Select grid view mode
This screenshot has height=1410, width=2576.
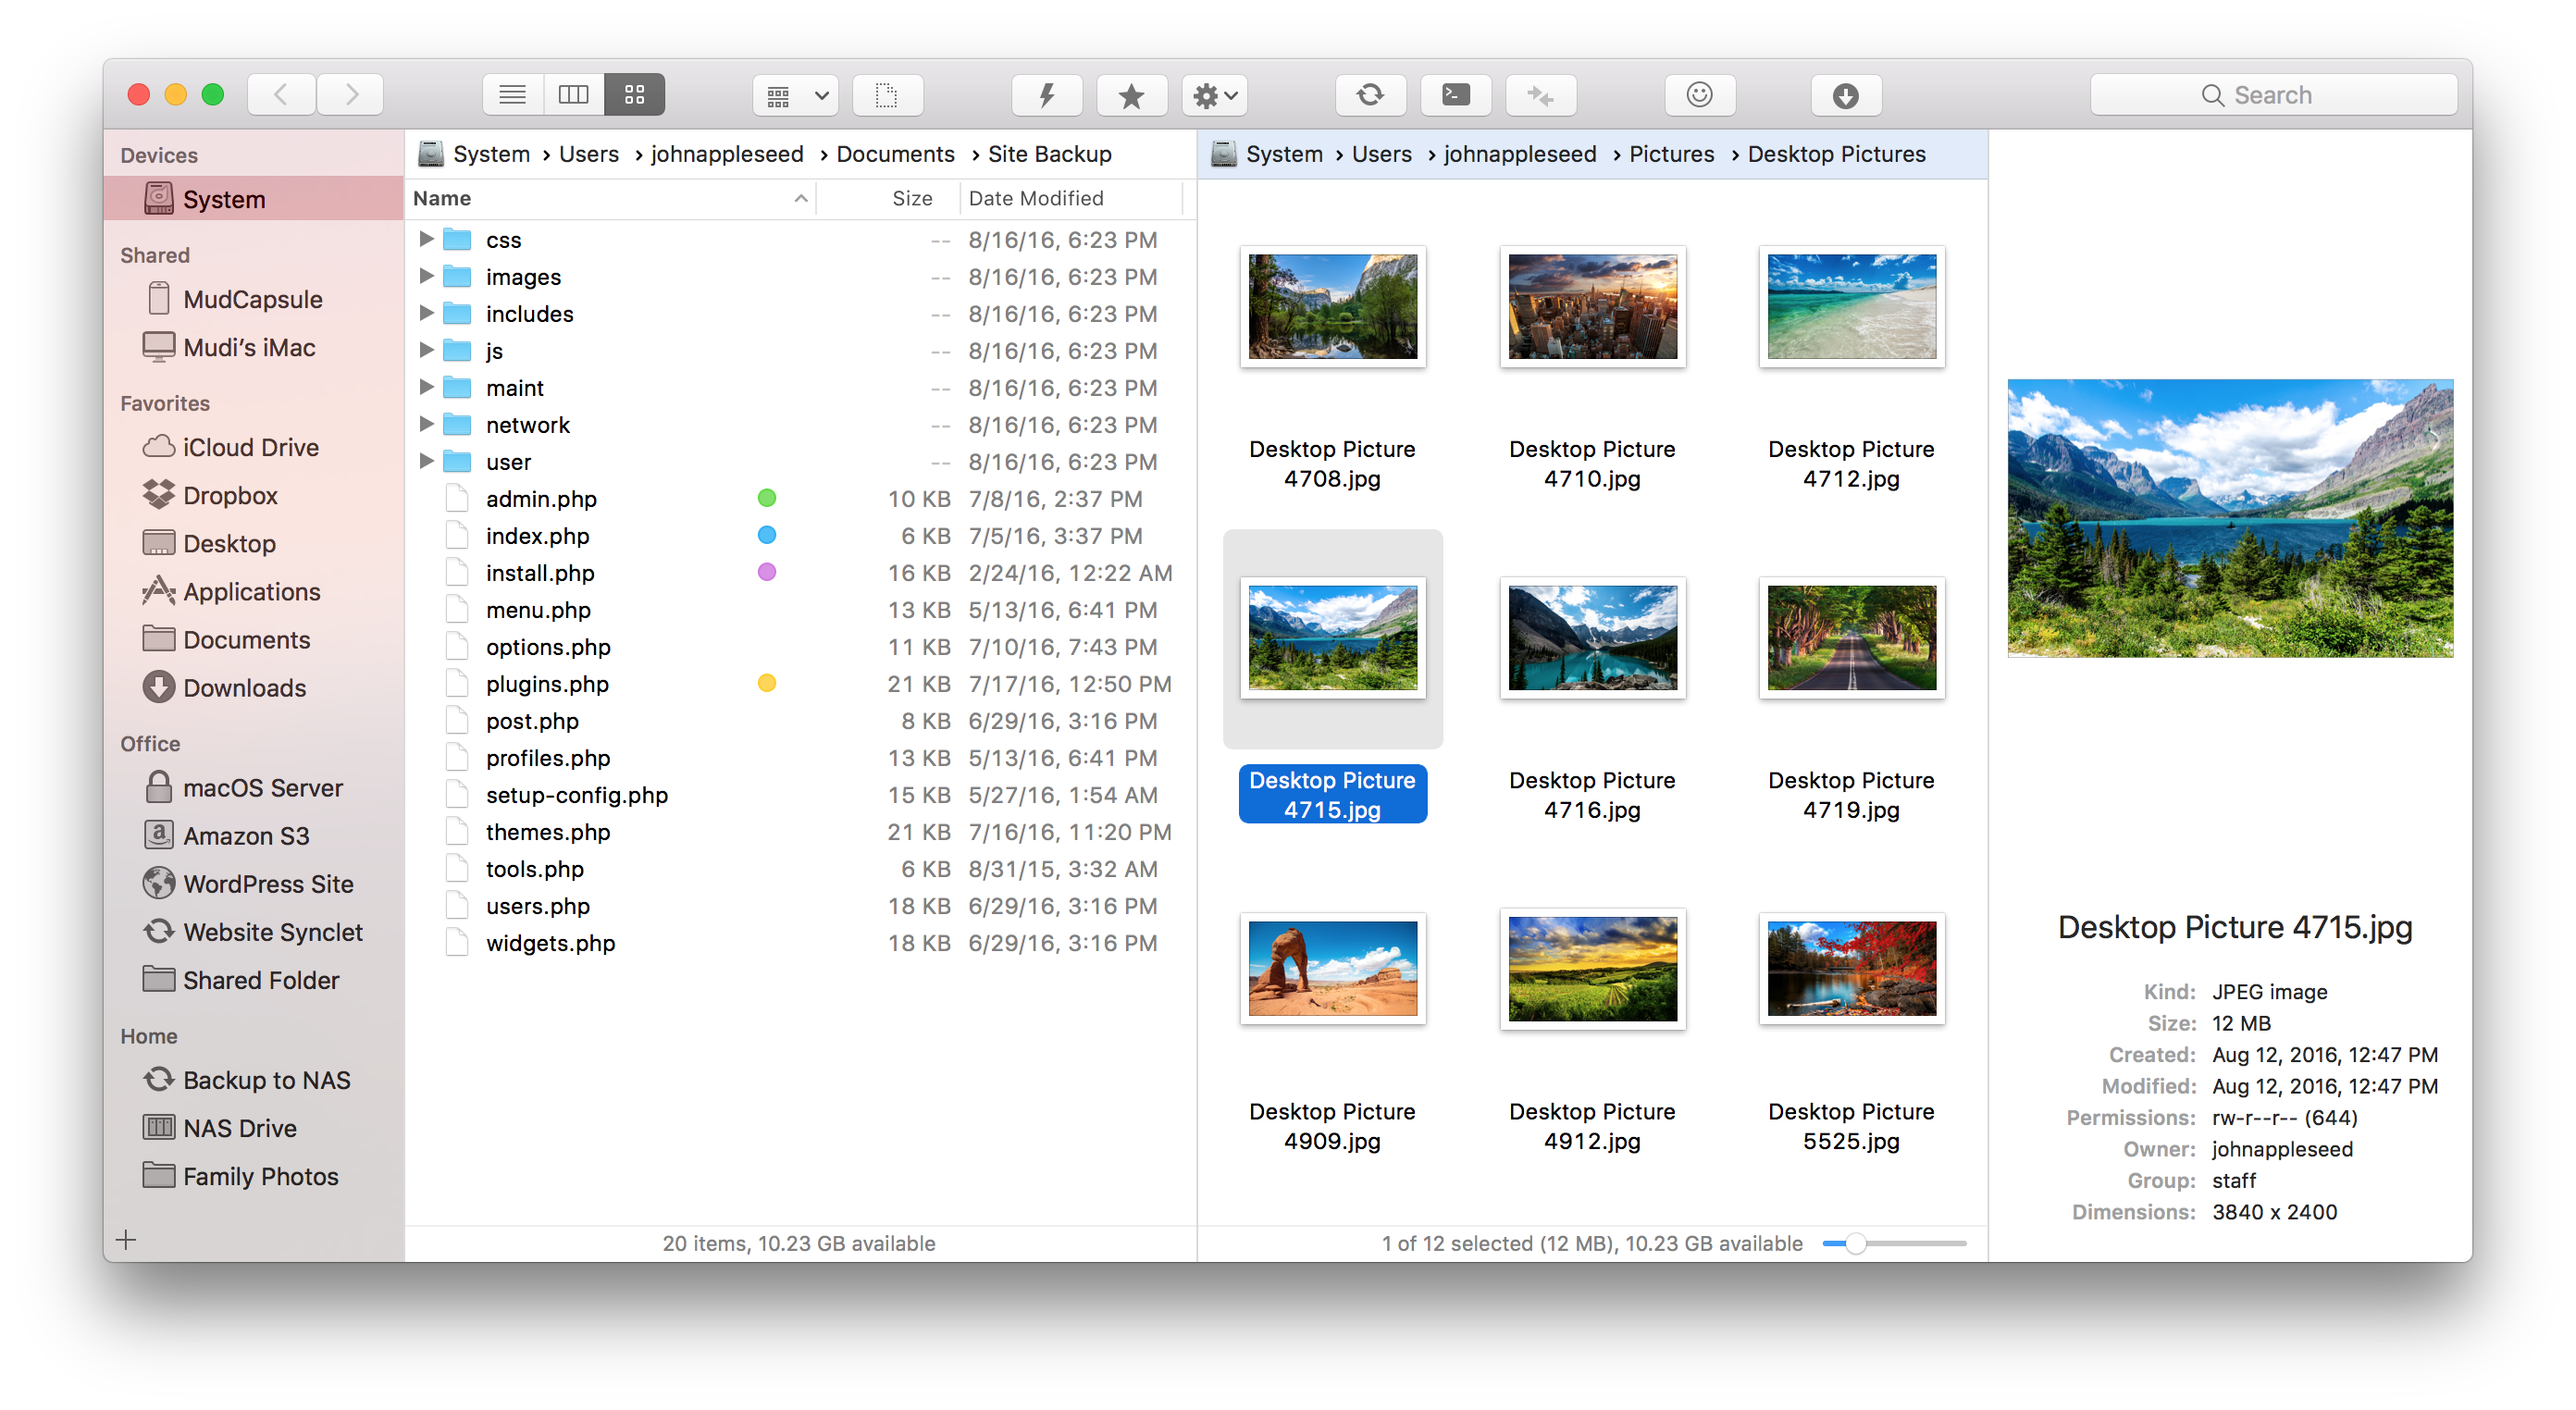click(x=634, y=94)
